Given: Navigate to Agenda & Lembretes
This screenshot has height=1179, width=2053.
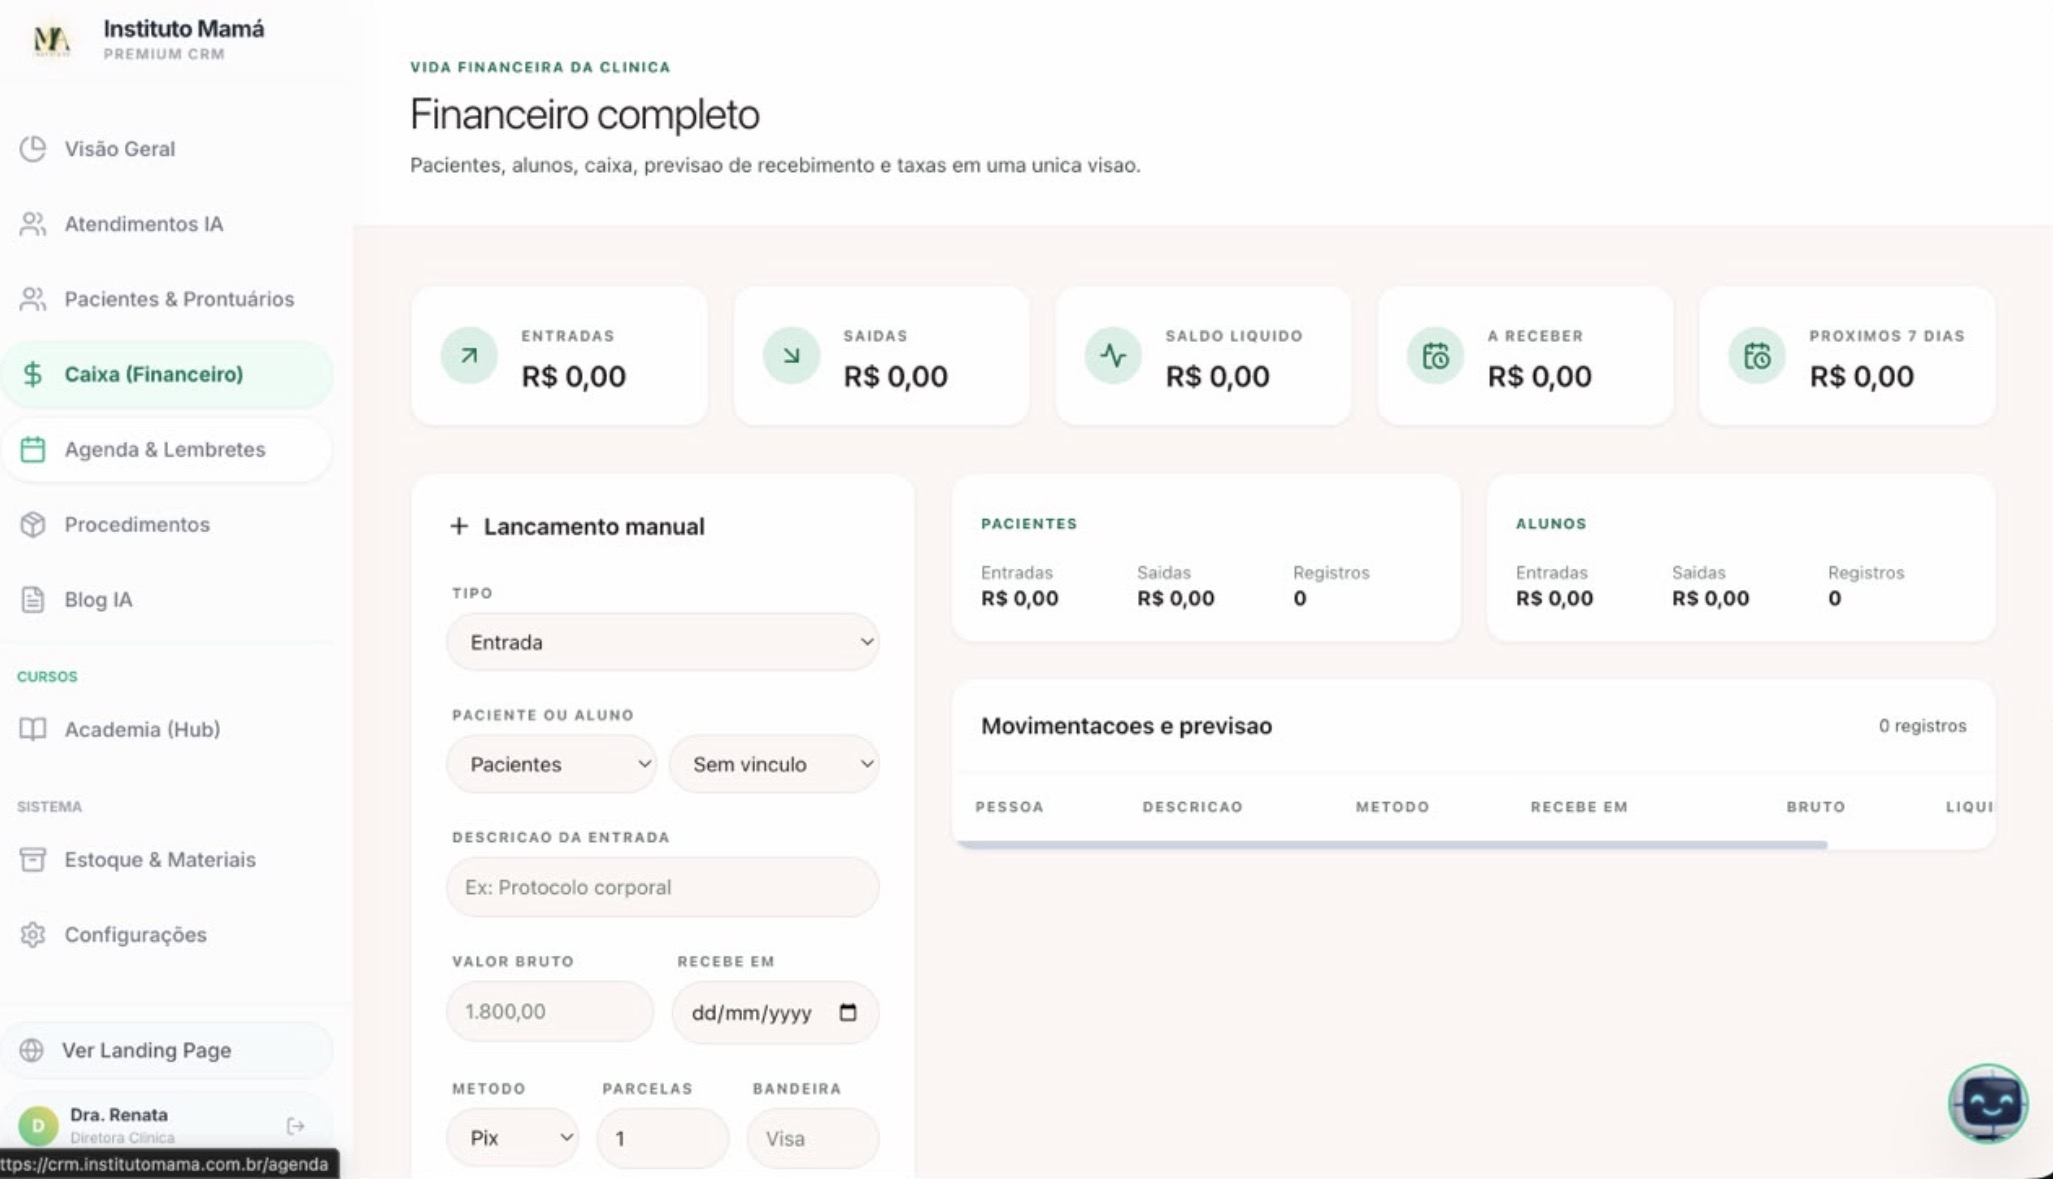Looking at the screenshot, I should [x=165, y=449].
